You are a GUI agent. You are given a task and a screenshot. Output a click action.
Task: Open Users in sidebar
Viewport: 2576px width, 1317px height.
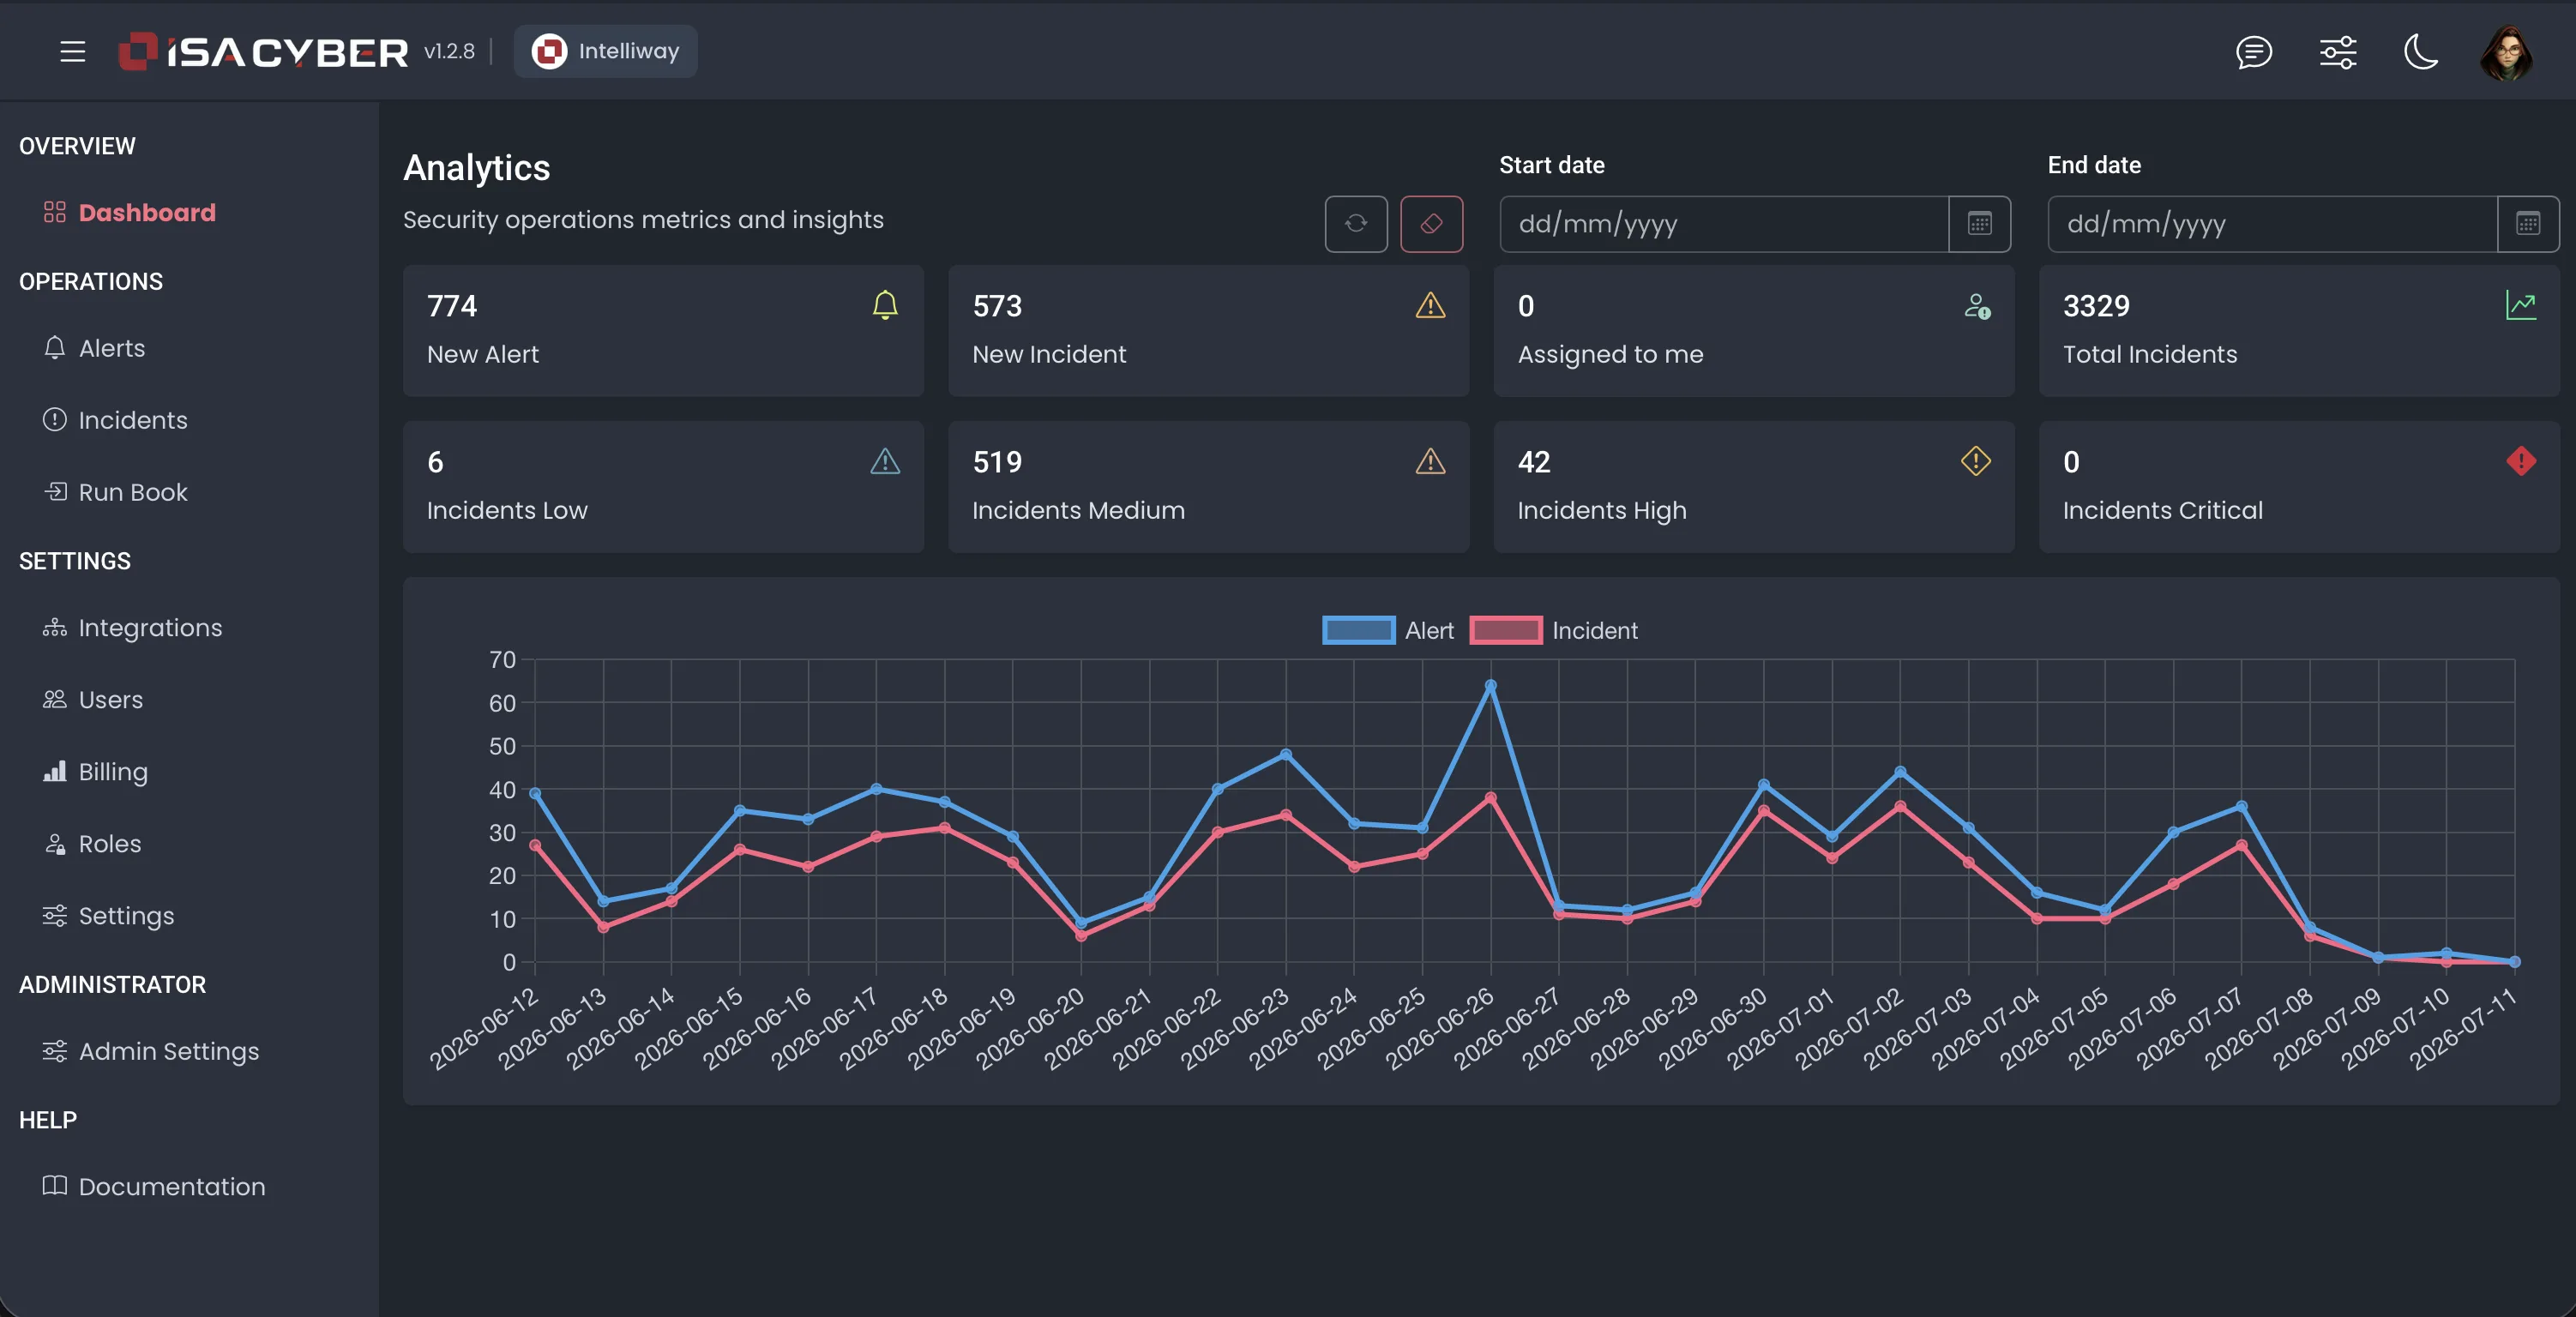tap(93, 700)
